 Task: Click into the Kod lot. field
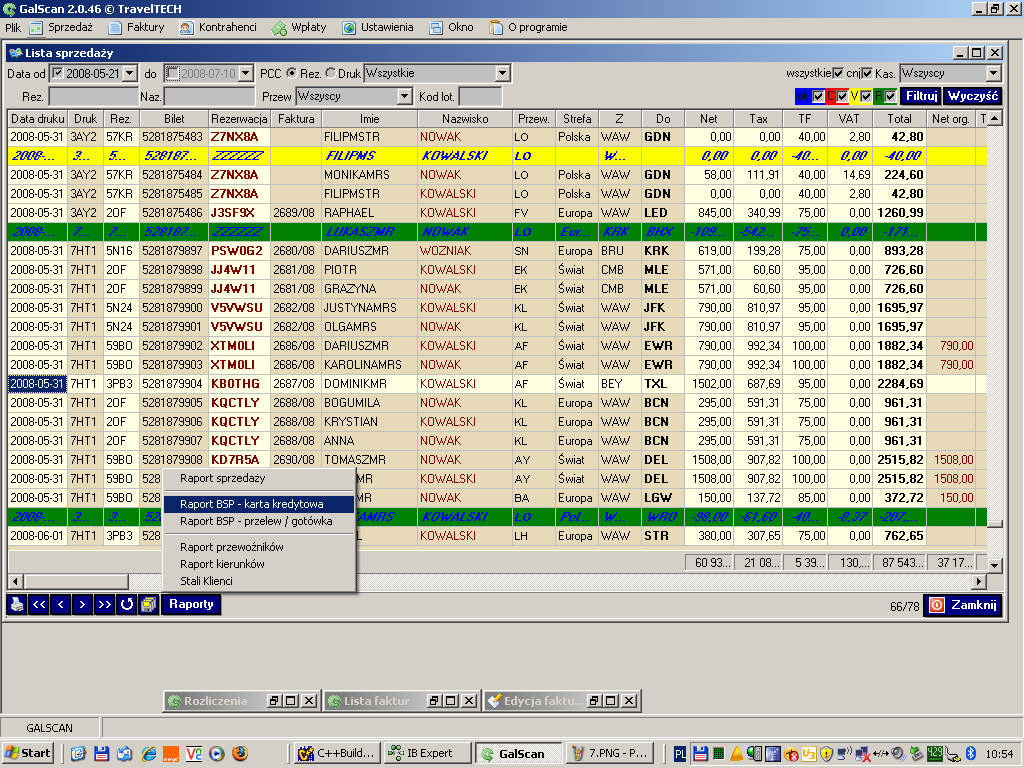tap(480, 97)
